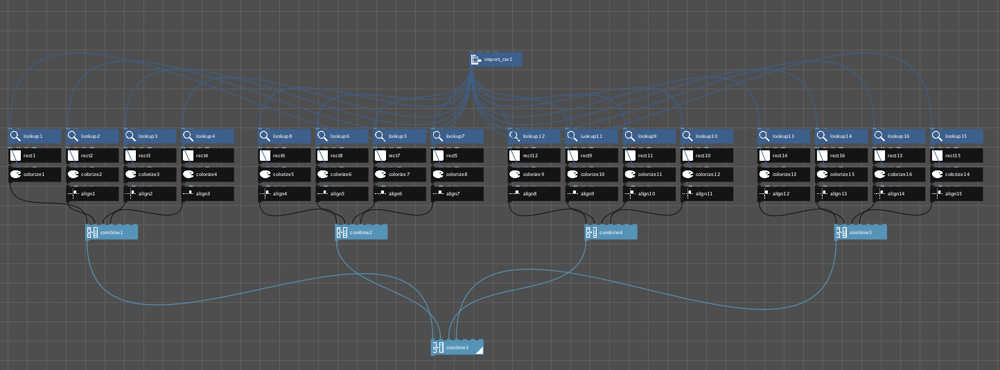Select the colorize3 node
1000x370 pixels.
pos(150,174)
